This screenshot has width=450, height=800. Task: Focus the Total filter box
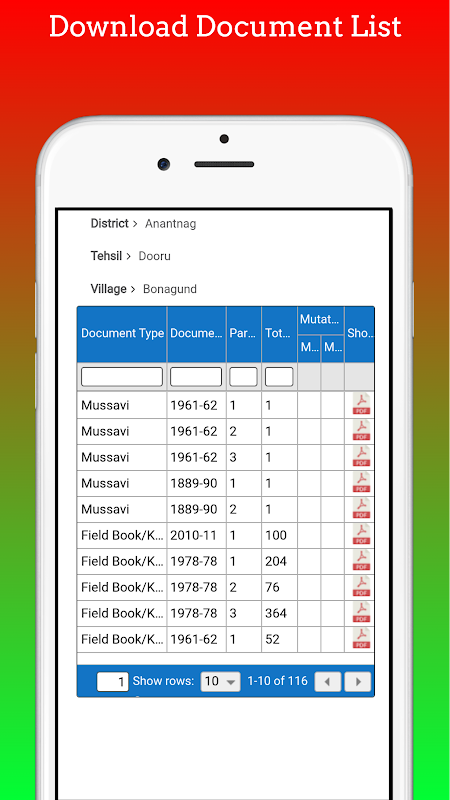coord(279,377)
